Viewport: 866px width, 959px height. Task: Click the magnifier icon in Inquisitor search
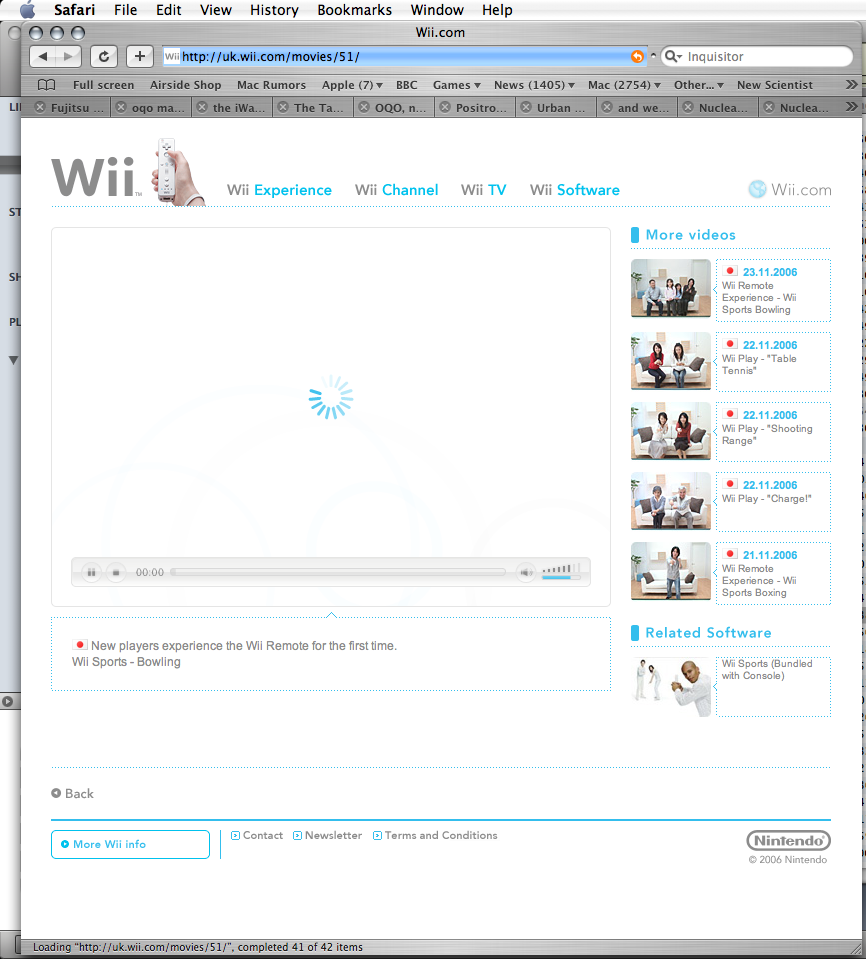[x=673, y=56]
